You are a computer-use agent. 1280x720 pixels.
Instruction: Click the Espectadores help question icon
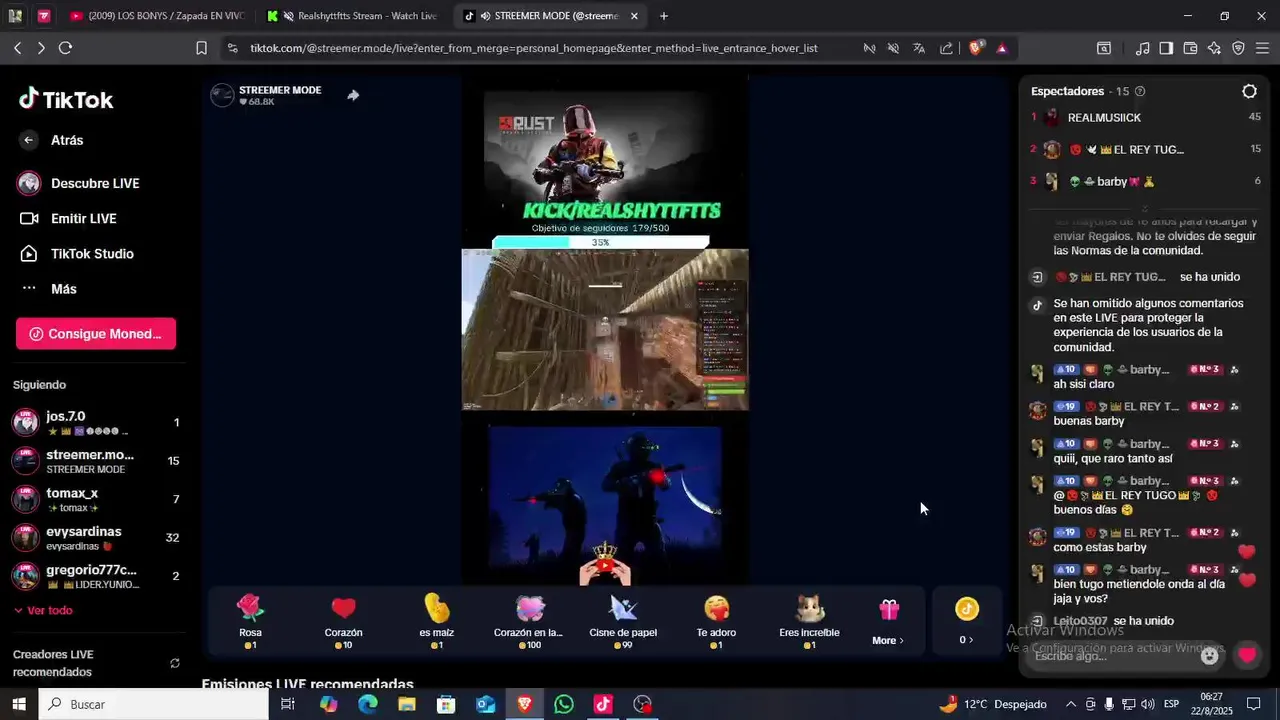[1140, 91]
